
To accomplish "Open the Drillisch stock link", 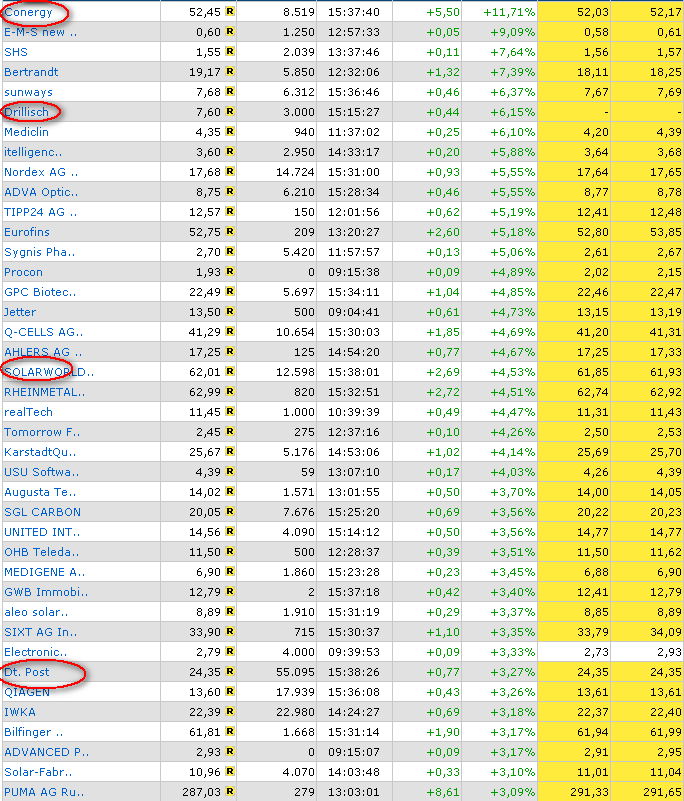I will click(26, 112).
